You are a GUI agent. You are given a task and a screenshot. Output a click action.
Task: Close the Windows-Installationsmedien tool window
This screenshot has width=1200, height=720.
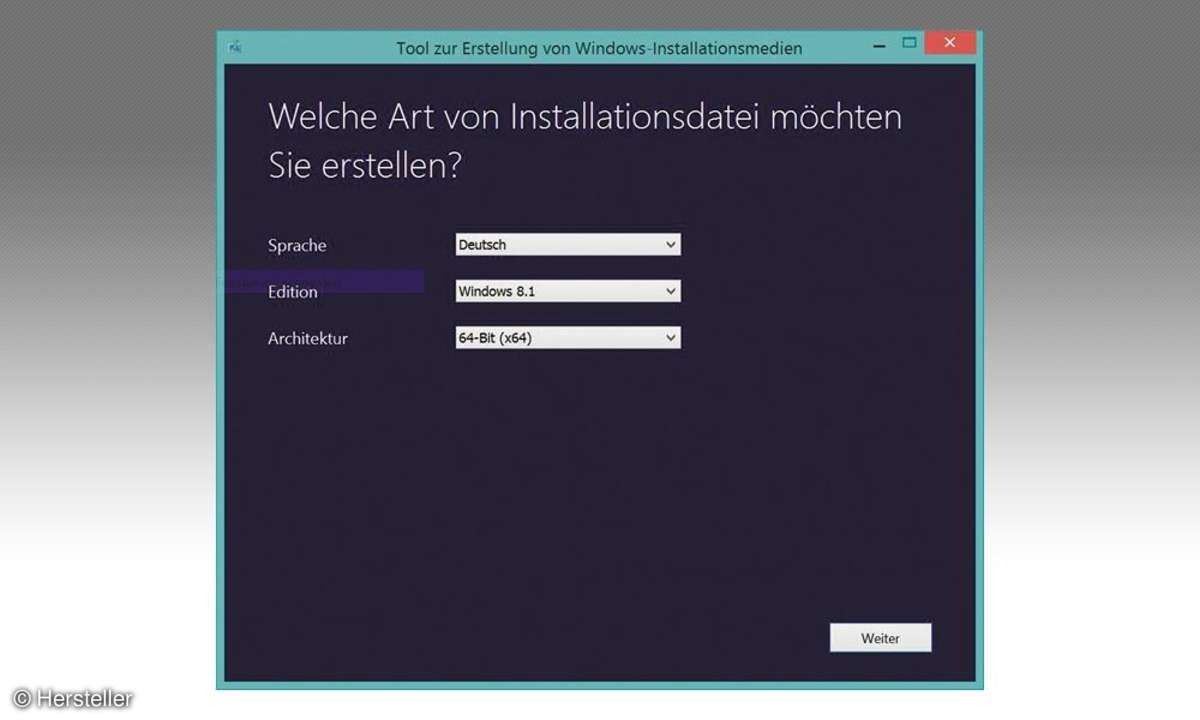(x=950, y=43)
